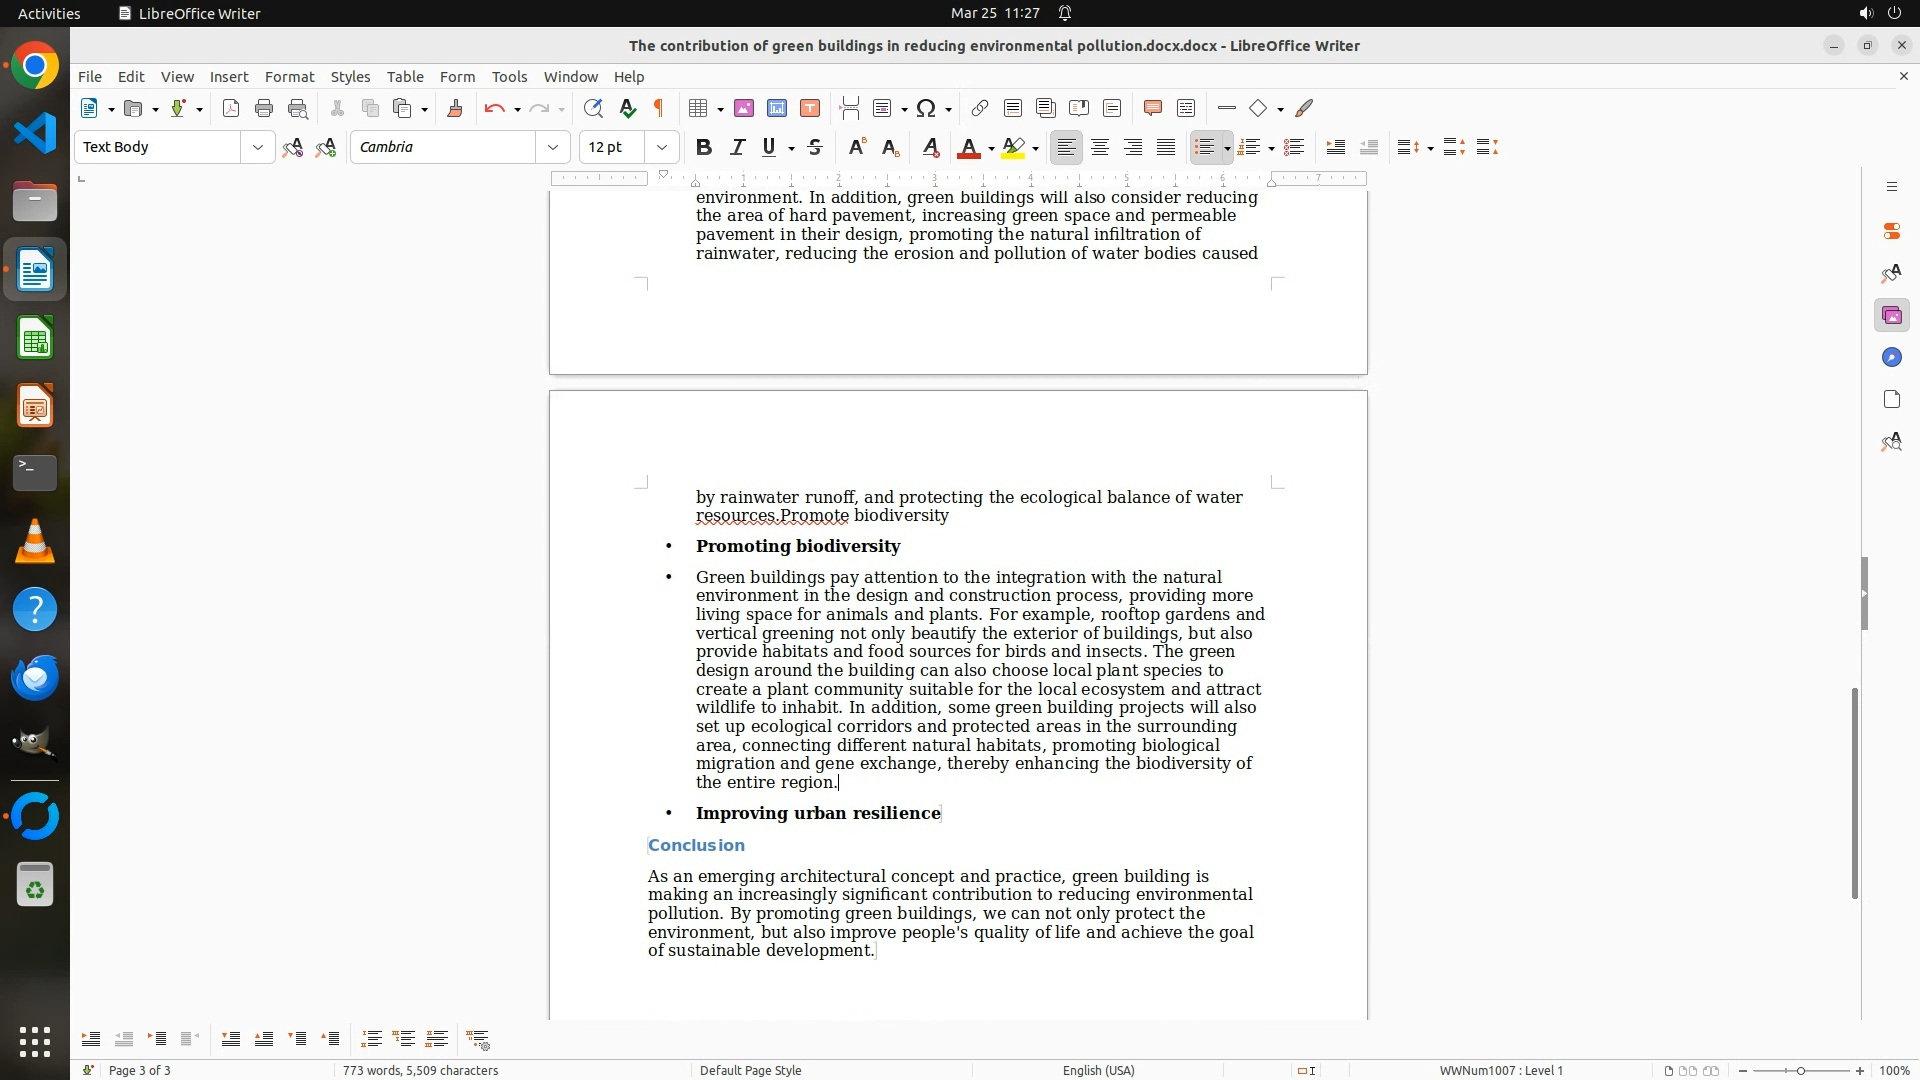Open the Tools menu
This screenshot has width=1920, height=1080.
[x=509, y=77]
